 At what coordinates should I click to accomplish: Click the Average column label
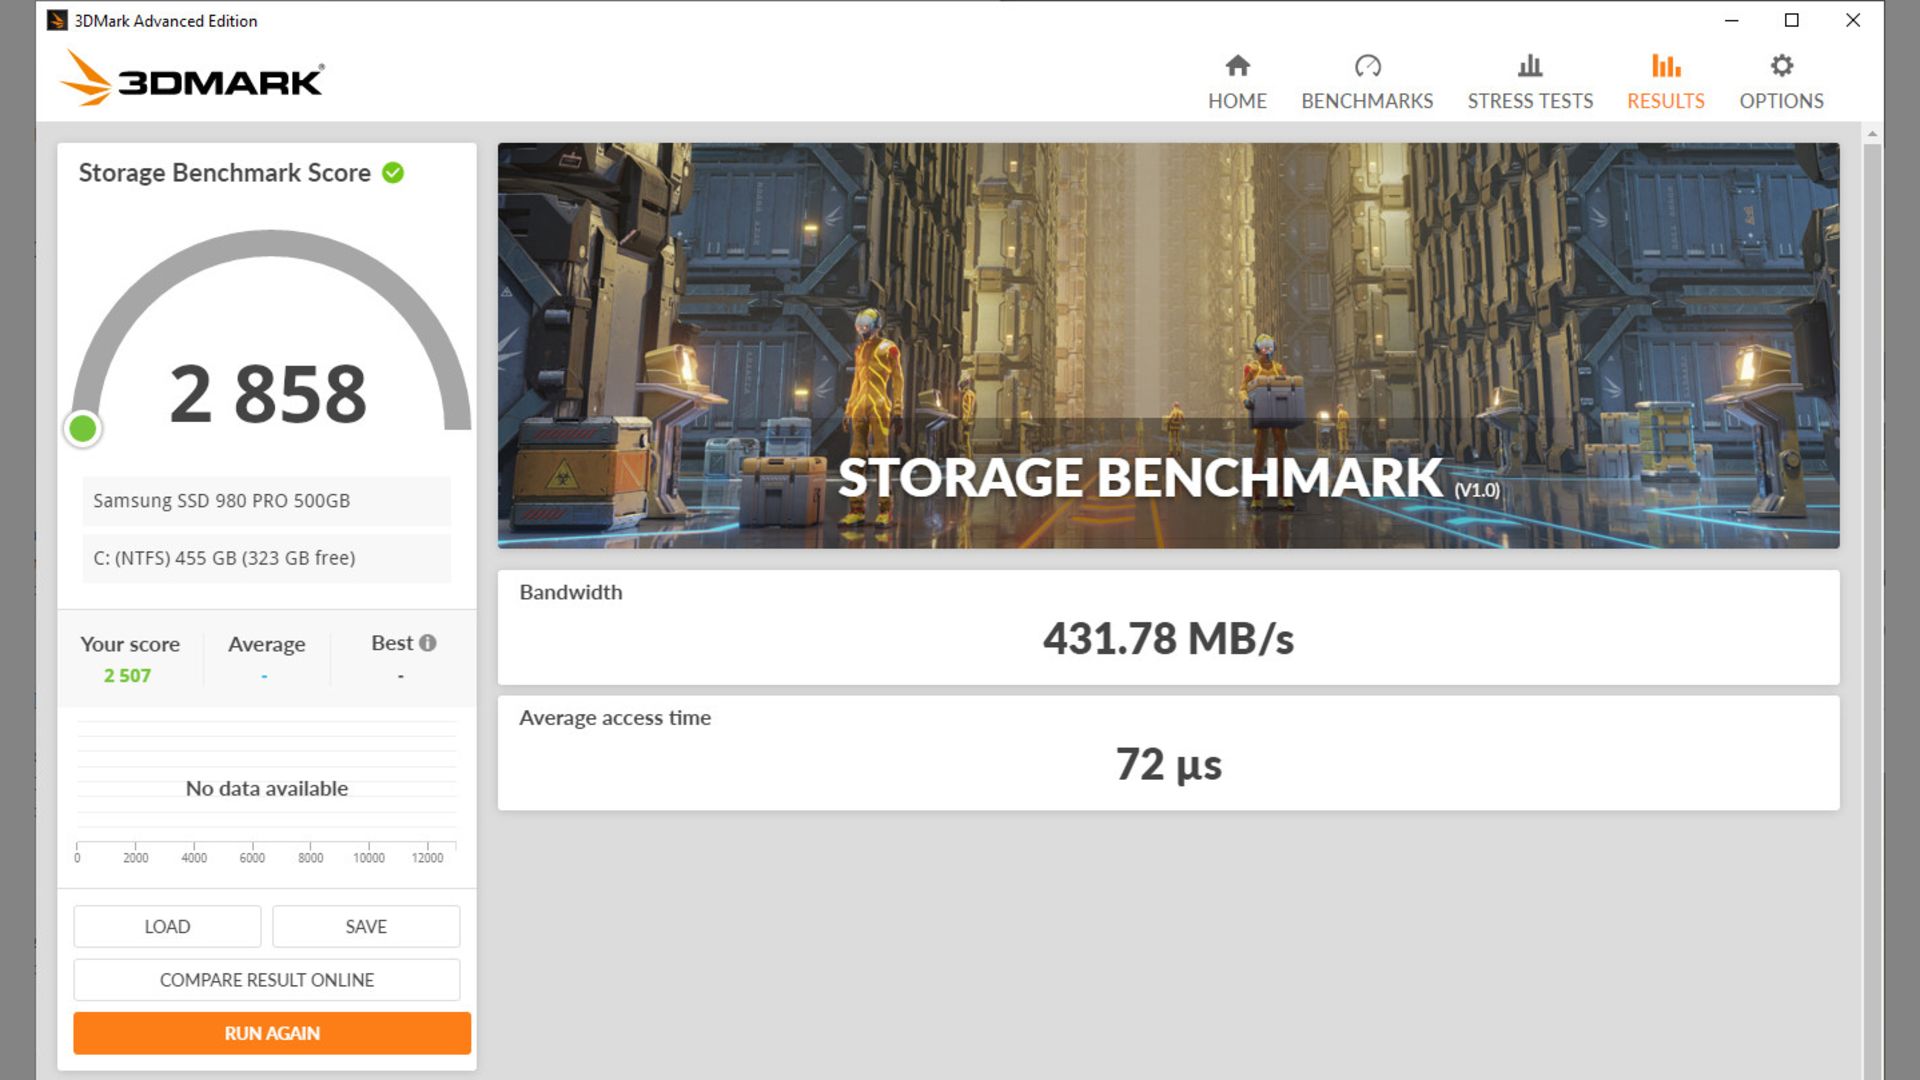[x=266, y=645]
